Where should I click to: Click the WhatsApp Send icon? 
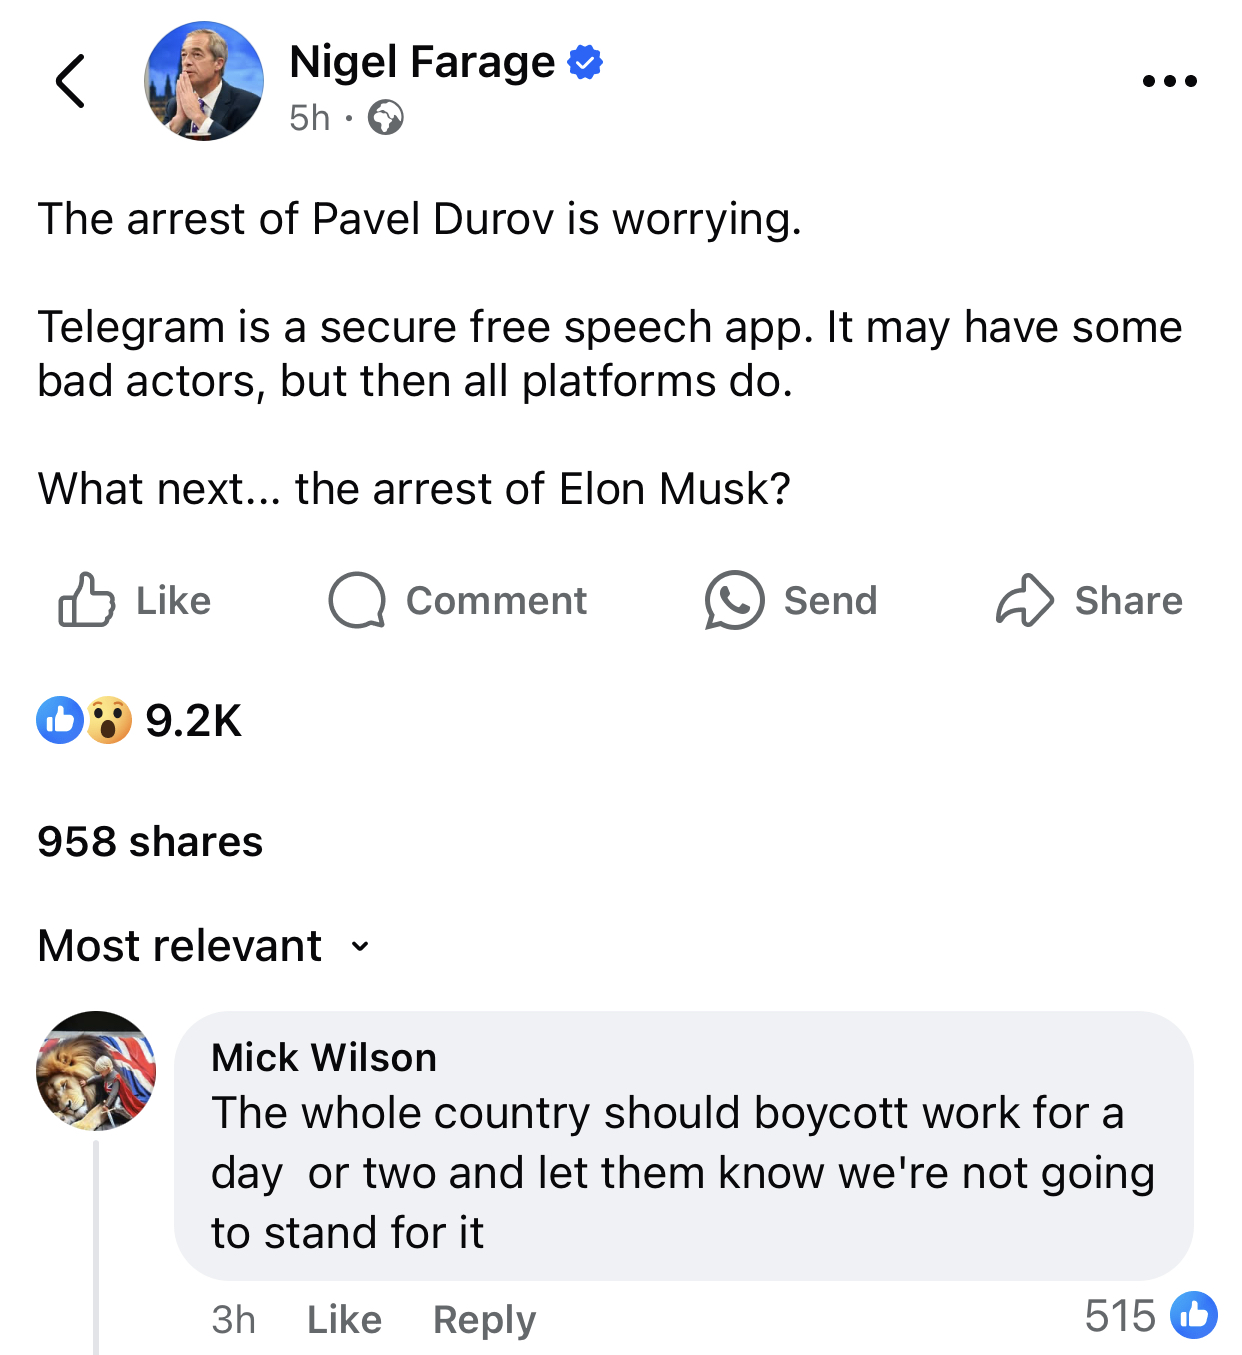click(x=734, y=600)
